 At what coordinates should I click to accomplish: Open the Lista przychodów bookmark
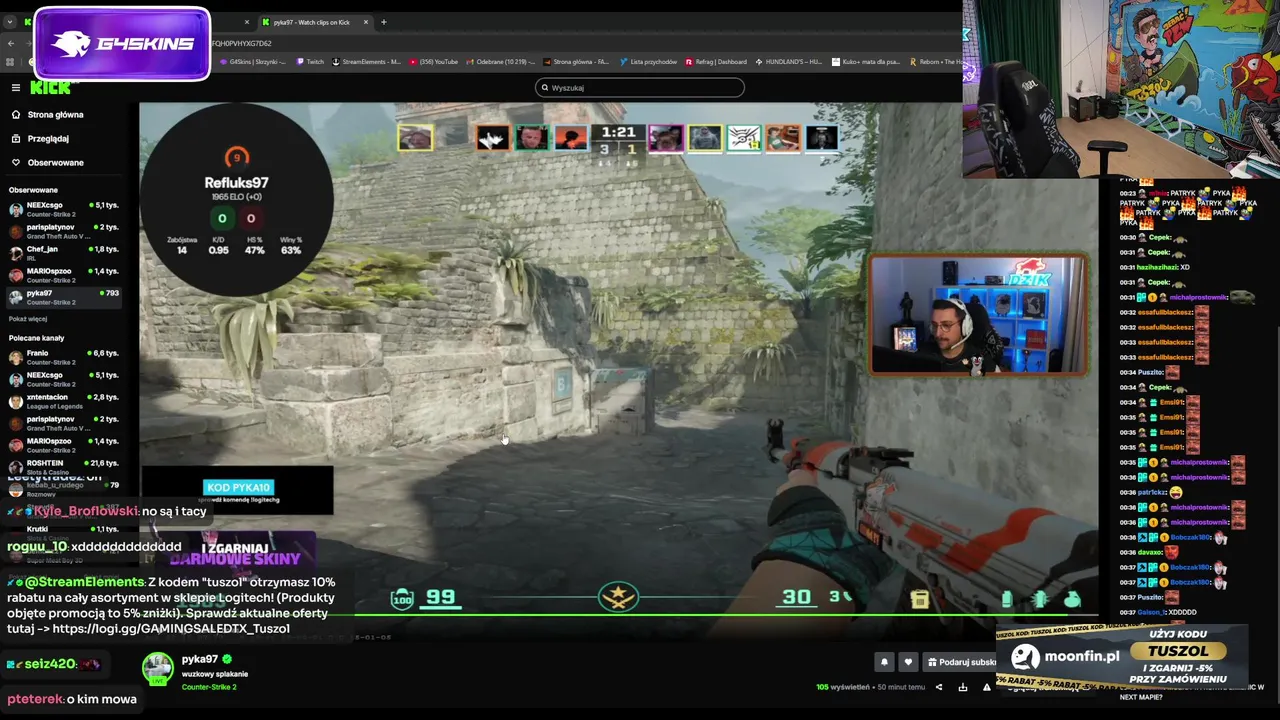(x=648, y=62)
